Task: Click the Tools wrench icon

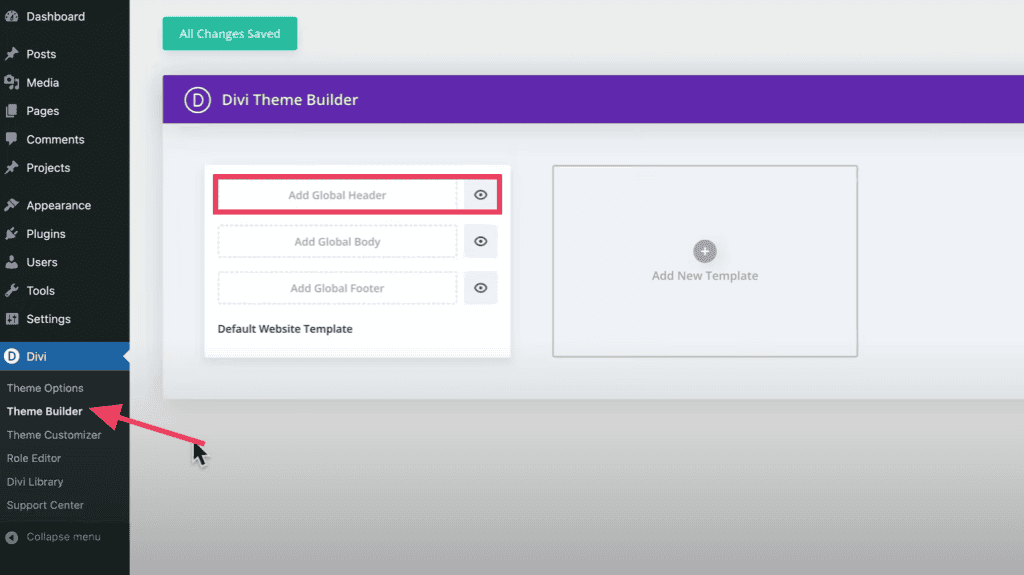Action: (x=12, y=290)
